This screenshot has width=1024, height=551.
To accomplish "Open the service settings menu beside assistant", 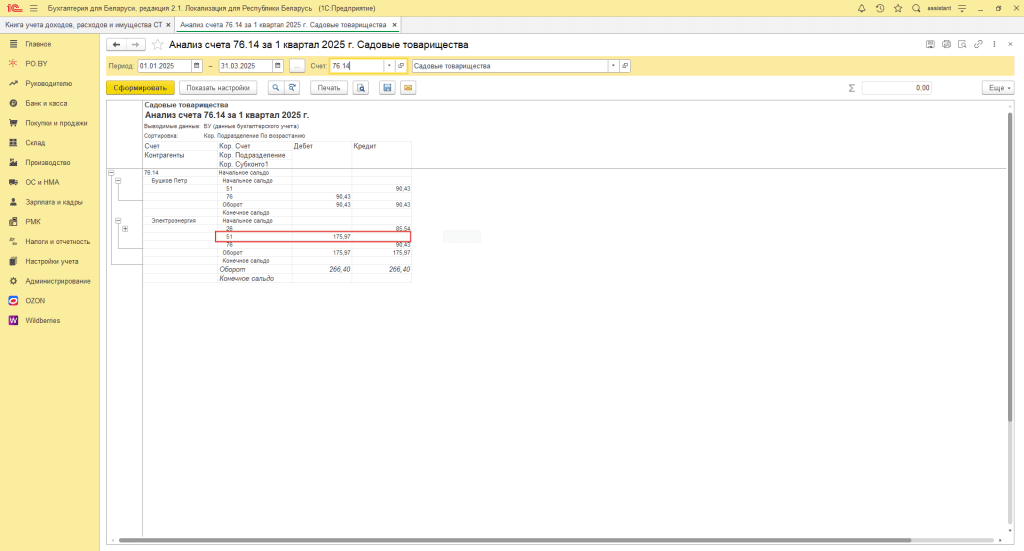I will coord(962,8).
